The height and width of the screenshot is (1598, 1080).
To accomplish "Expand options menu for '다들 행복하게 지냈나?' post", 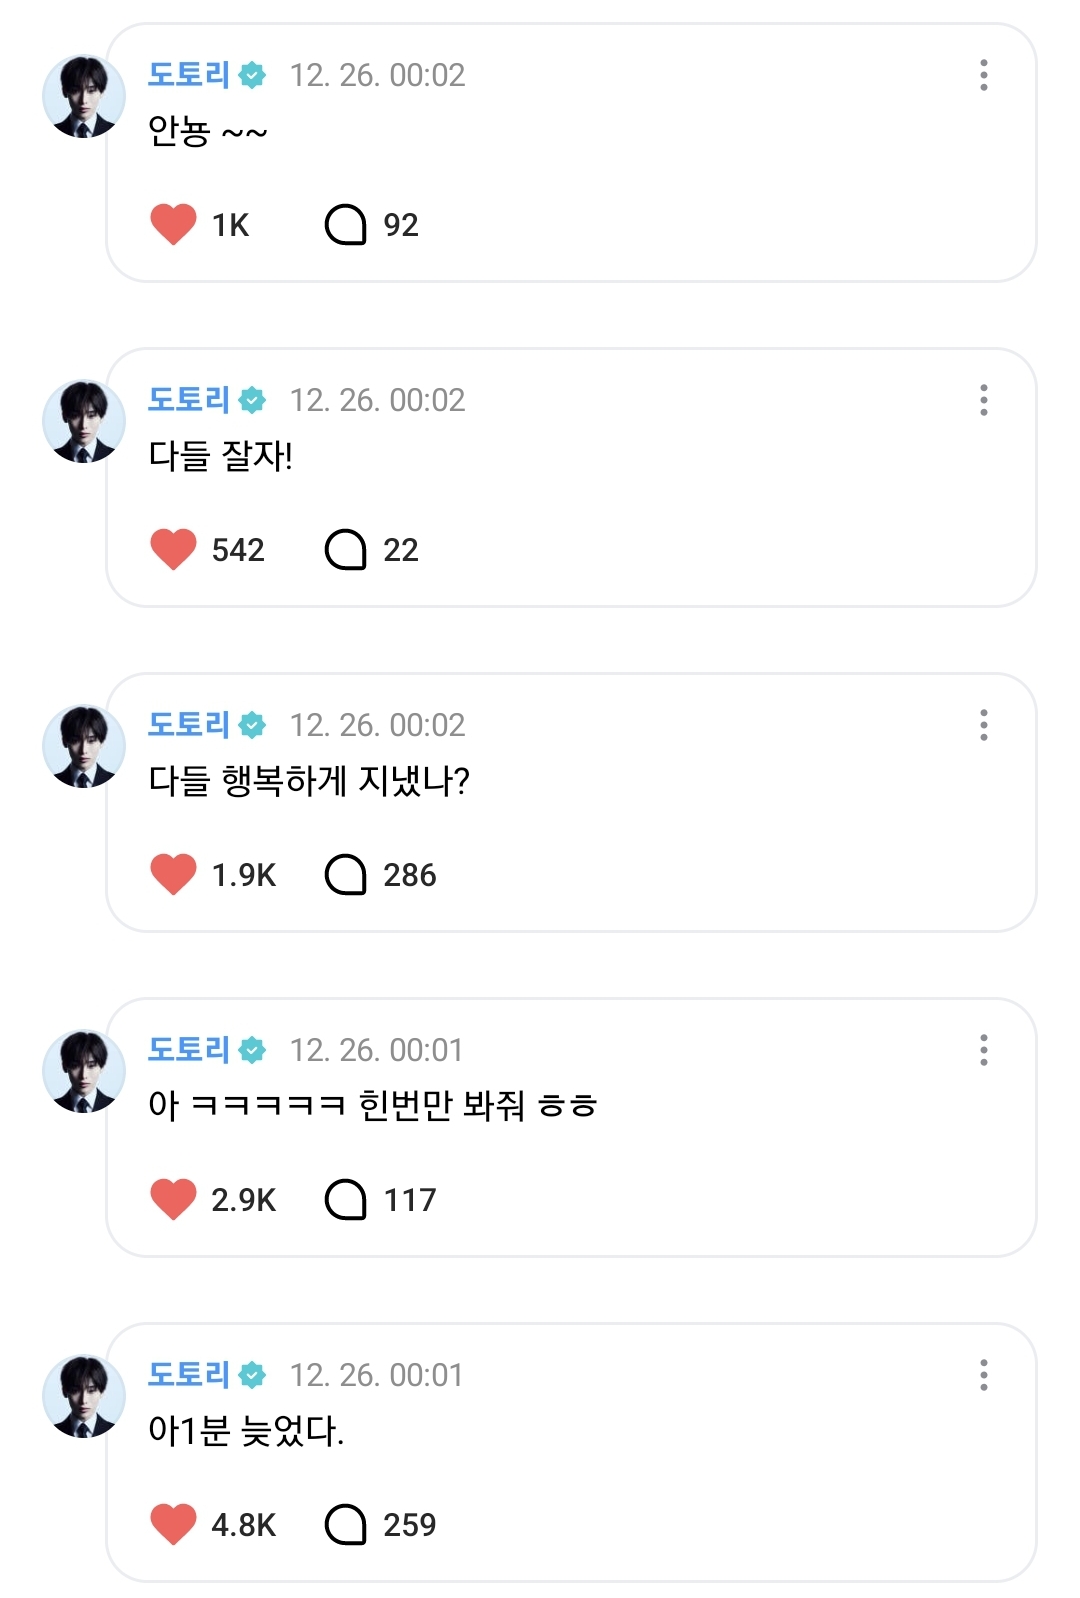I will click(x=984, y=725).
